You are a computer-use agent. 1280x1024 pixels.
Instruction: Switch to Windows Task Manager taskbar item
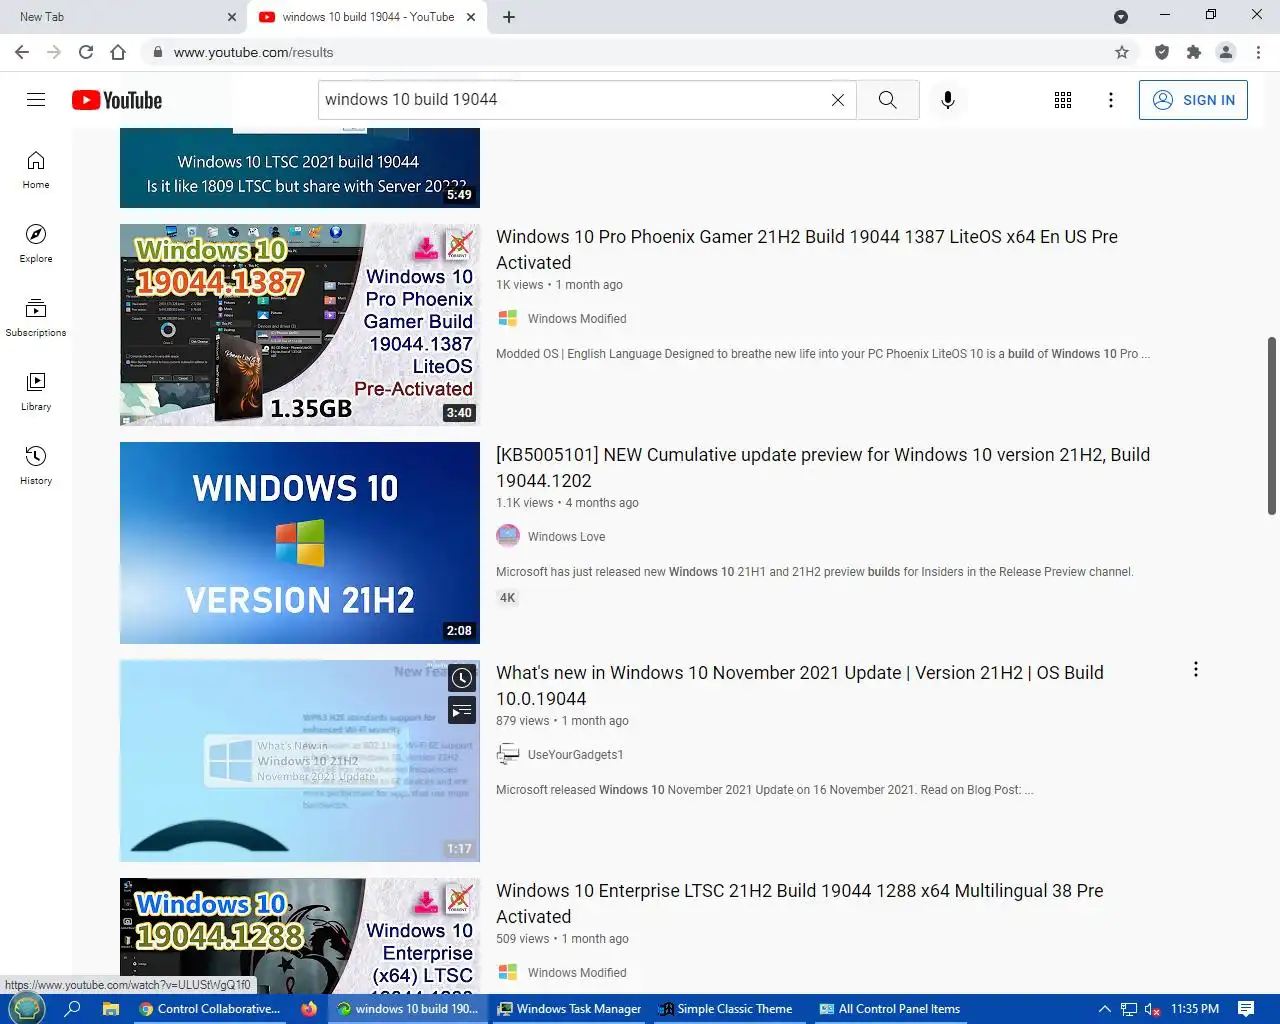click(x=570, y=1009)
